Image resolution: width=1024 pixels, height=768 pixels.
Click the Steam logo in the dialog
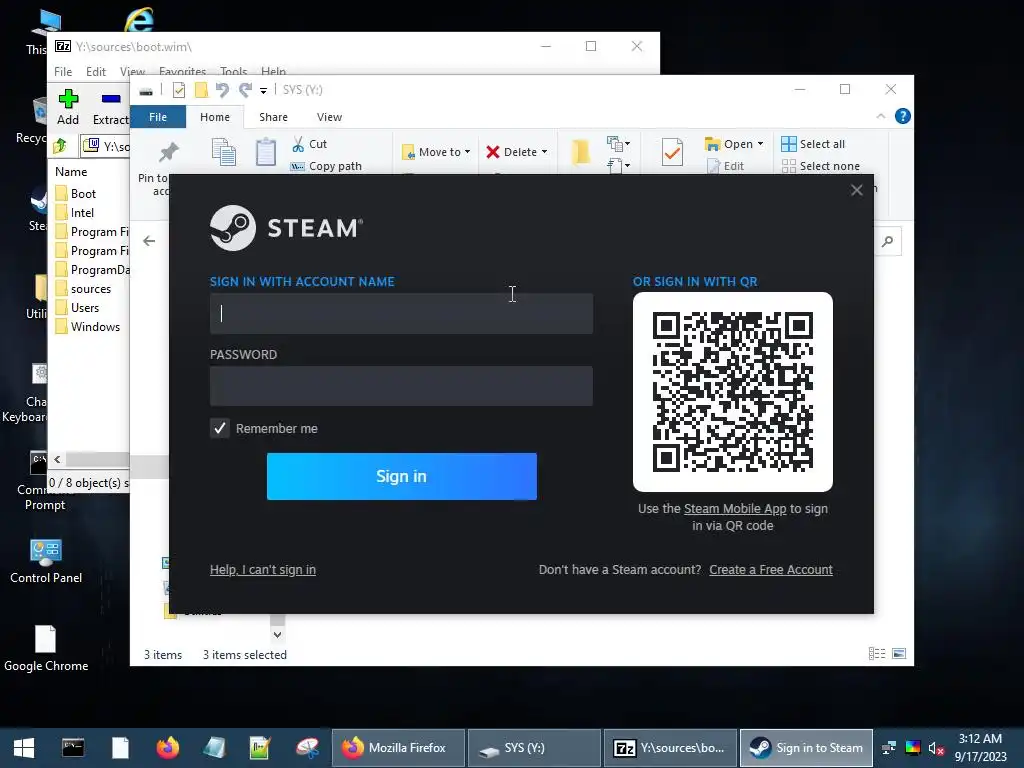click(286, 228)
